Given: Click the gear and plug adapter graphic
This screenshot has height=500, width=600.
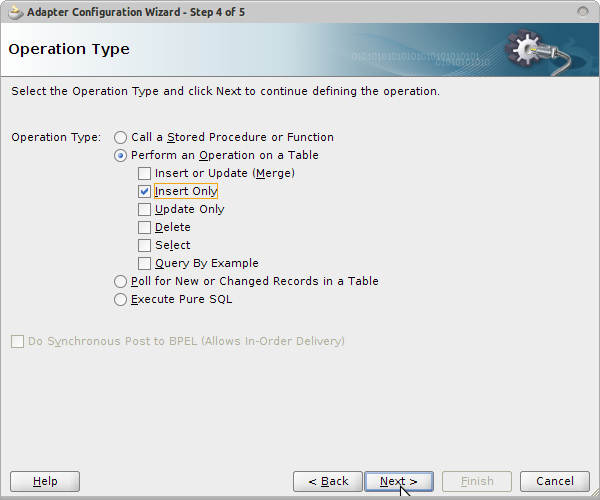Looking at the screenshot, I should (x=538, y=51).
